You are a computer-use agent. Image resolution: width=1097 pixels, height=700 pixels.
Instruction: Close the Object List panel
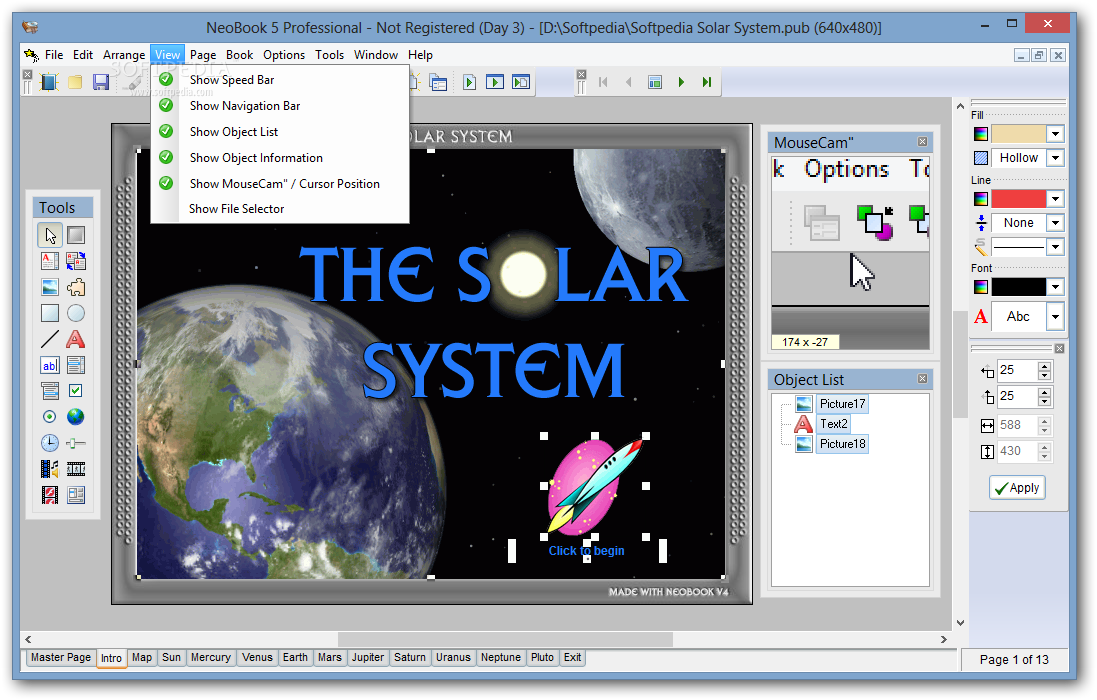pos(923,378)
